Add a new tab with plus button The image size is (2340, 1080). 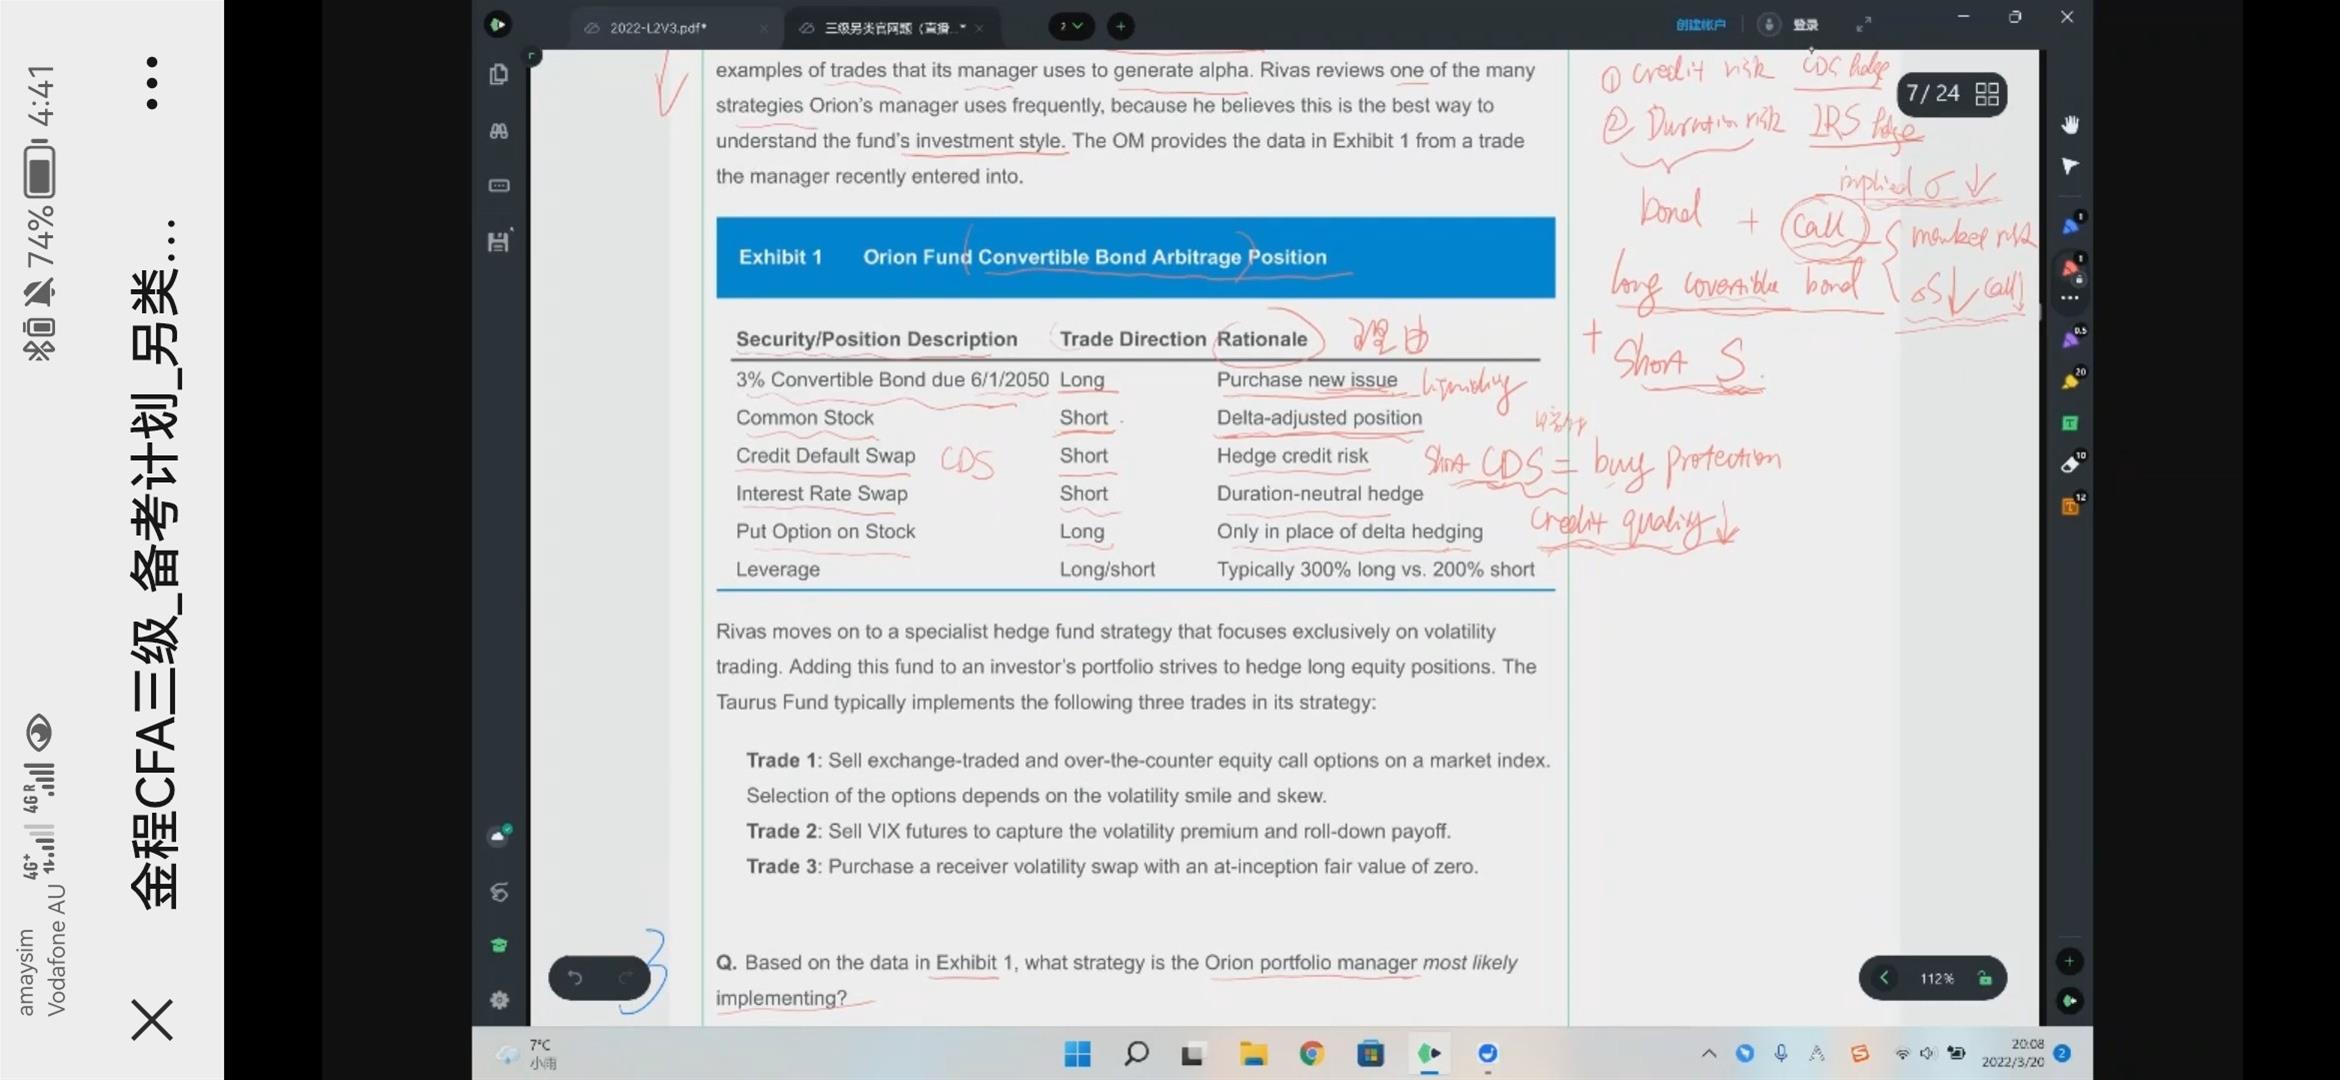click(x=1121, y=27)
